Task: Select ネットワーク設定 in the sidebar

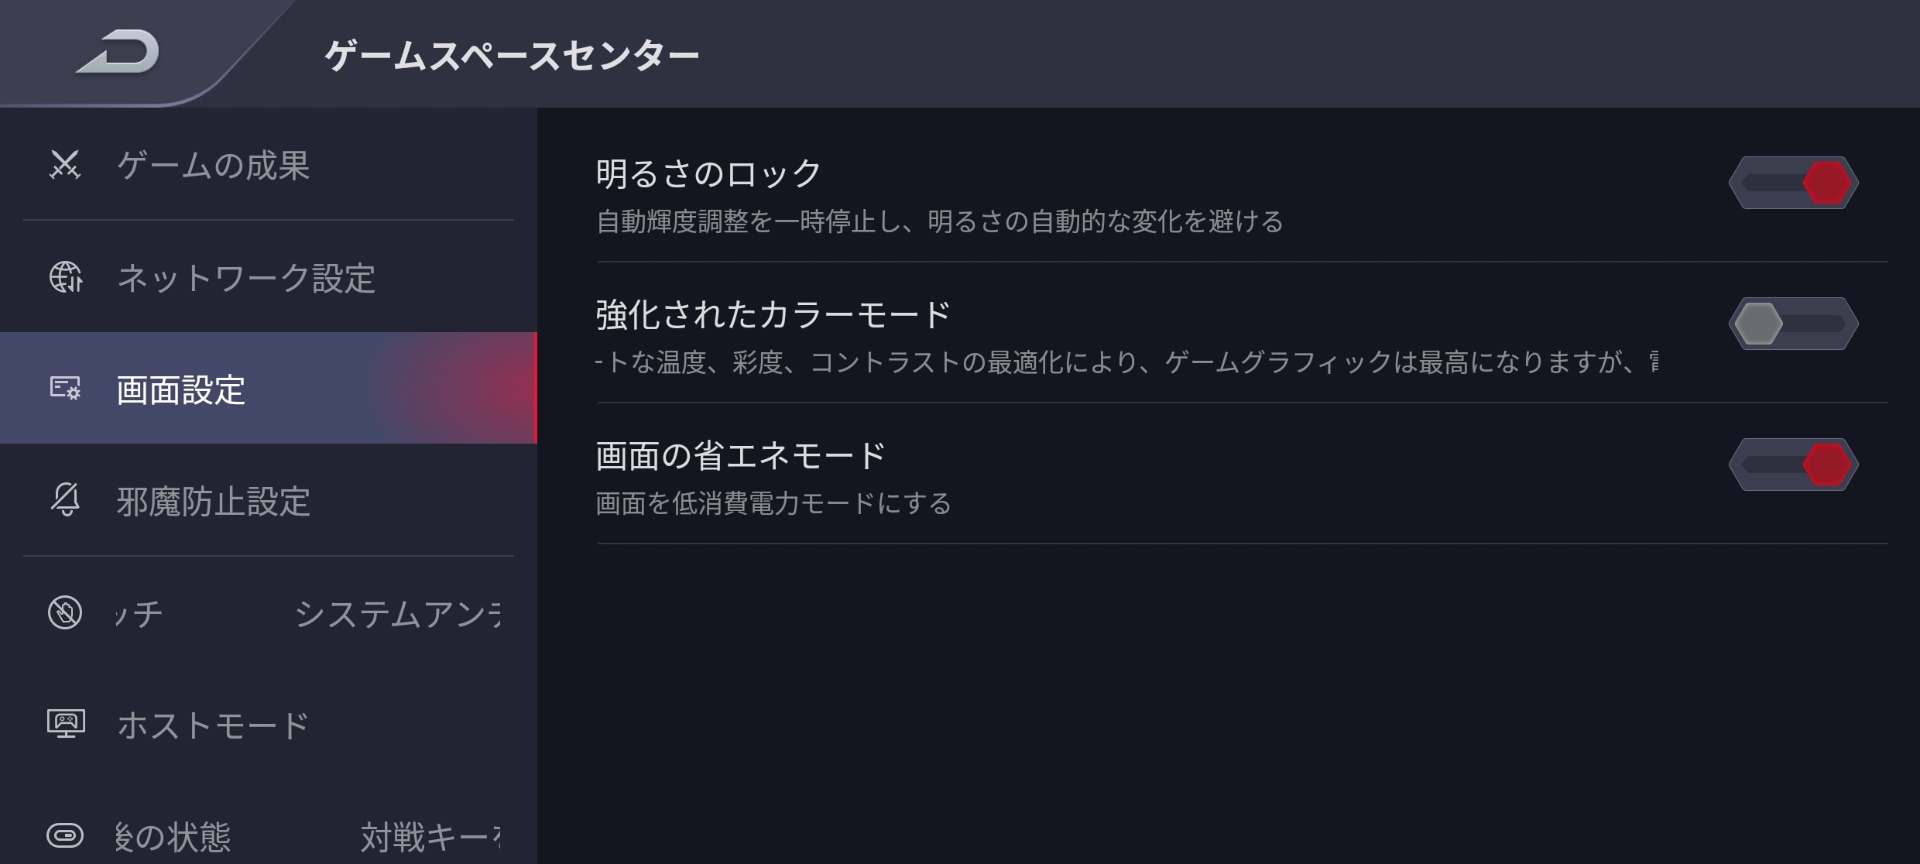Action: click(246, 278)
